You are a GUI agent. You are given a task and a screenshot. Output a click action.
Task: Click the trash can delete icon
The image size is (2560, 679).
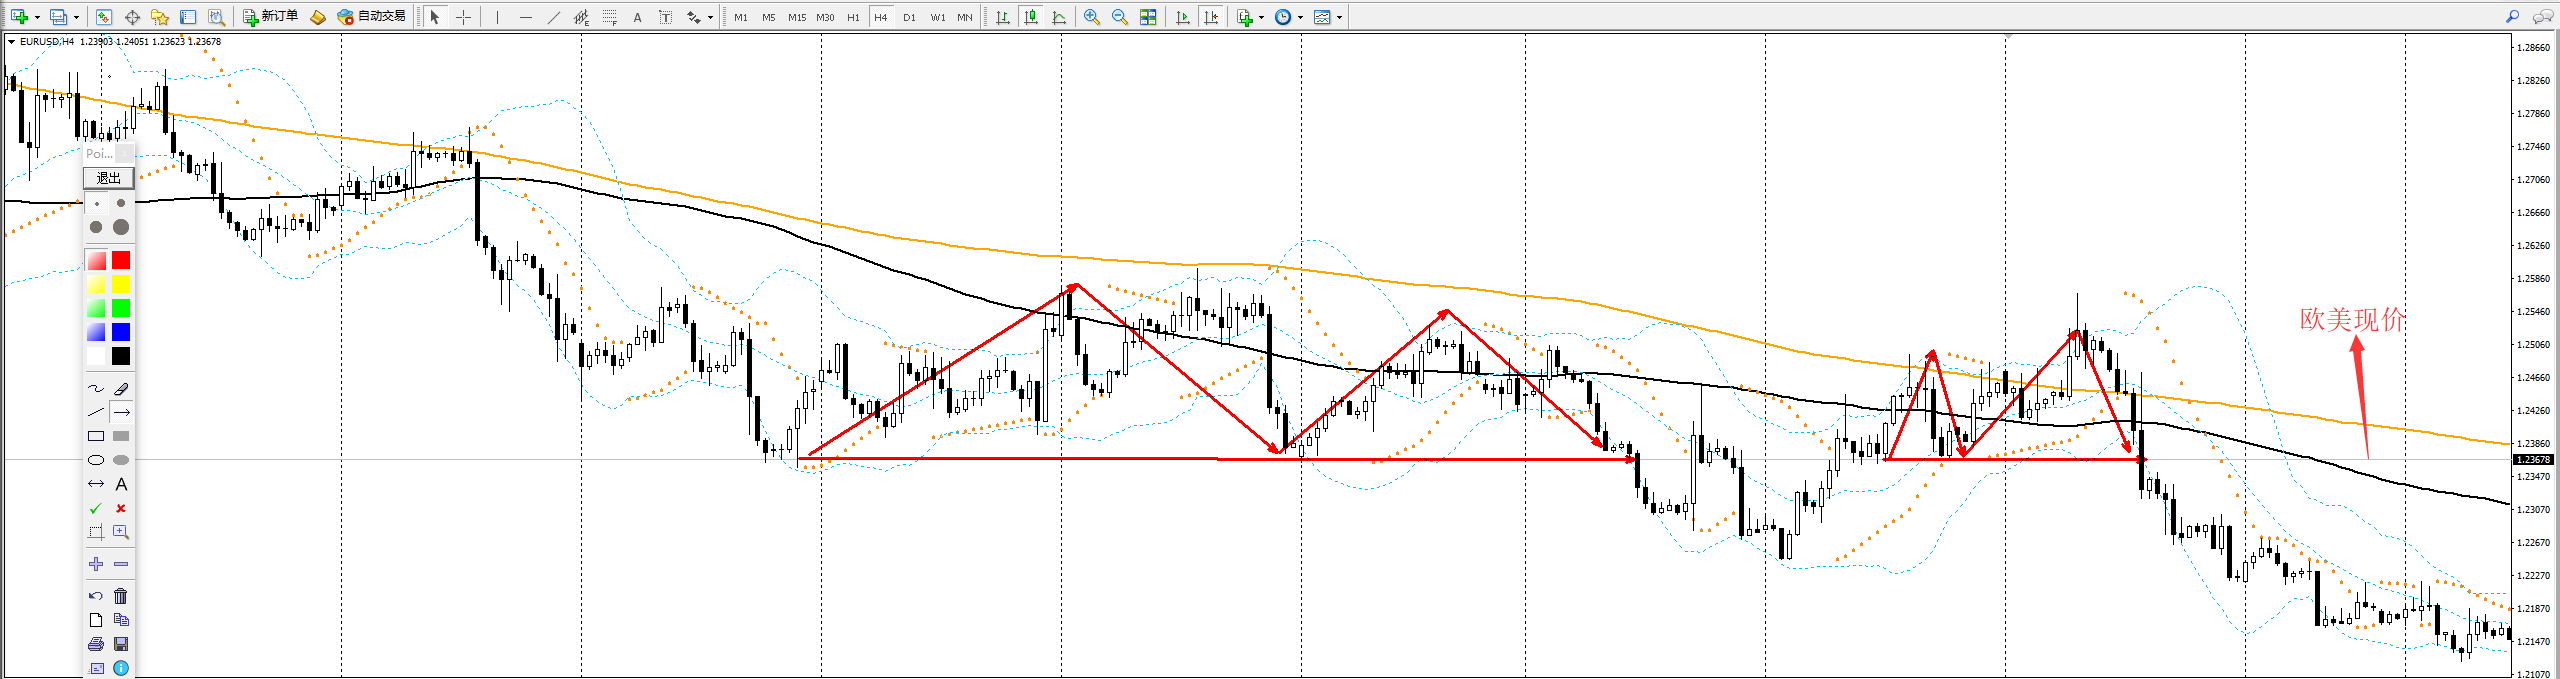click(121, 596)
